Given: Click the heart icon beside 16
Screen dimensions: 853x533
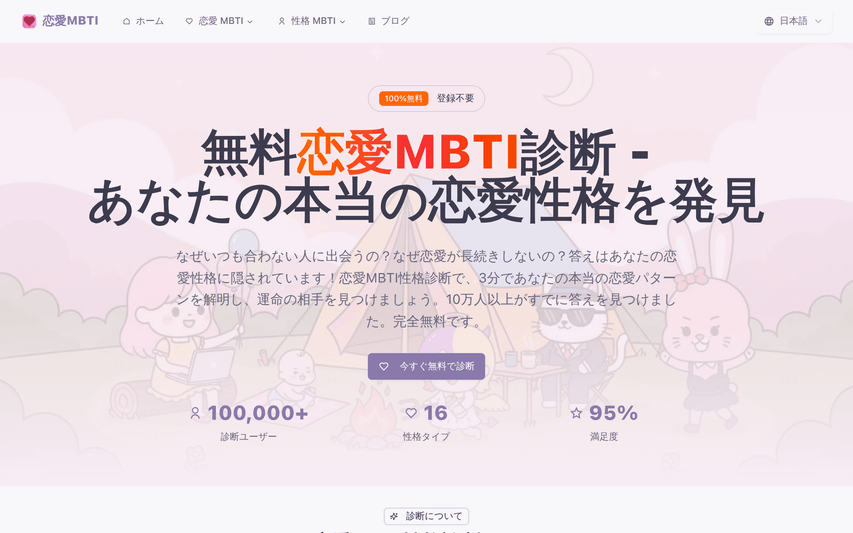Looking at the screenshot, I should click(411, 413).
